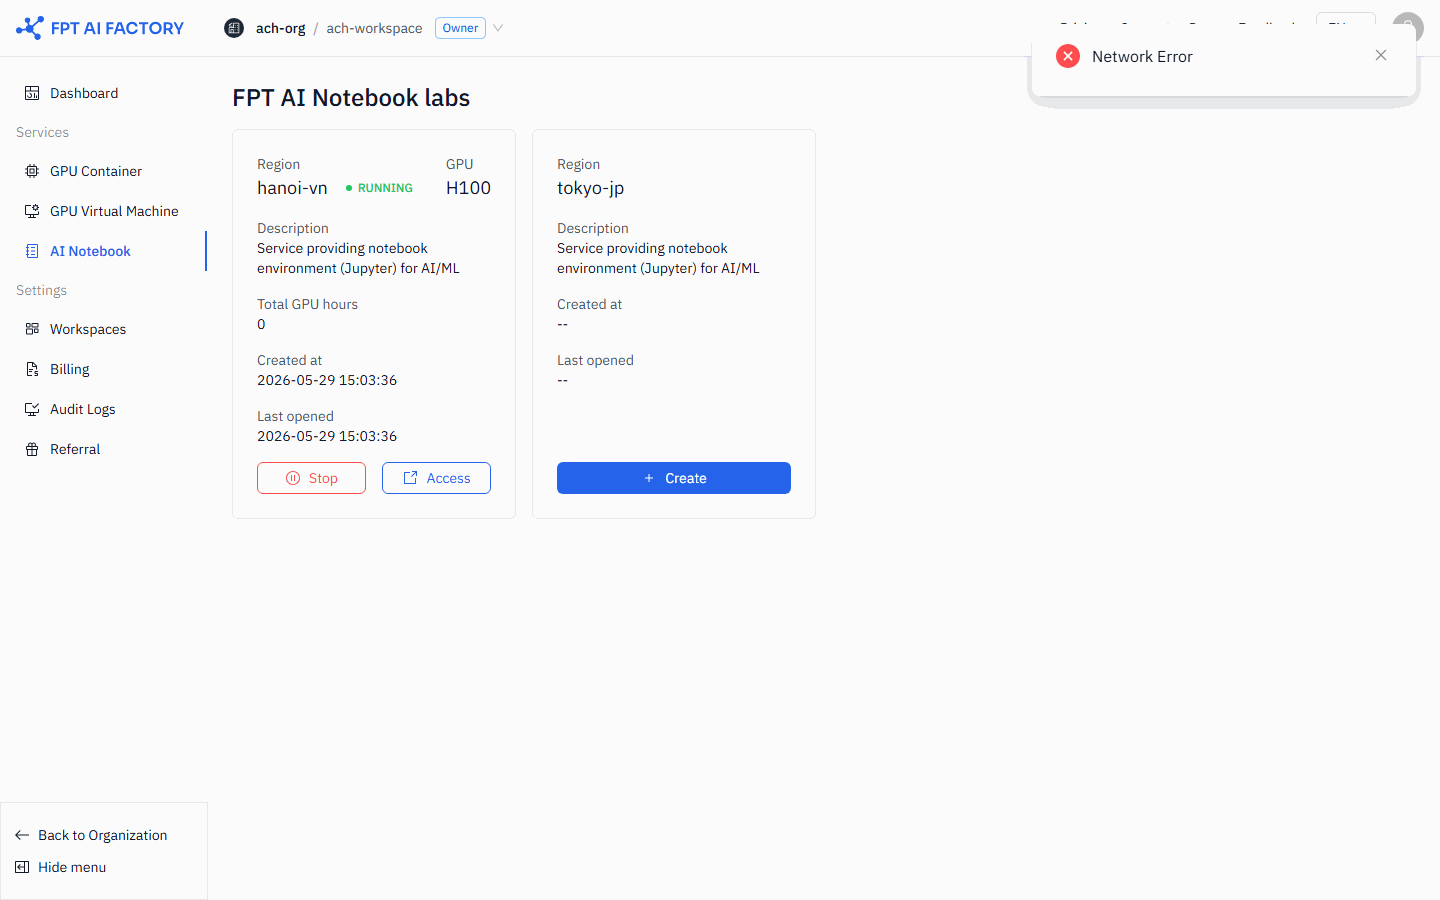
Task: Click the hanoi-vn Last opened timestamp value
Action: [x=327, y=436]
